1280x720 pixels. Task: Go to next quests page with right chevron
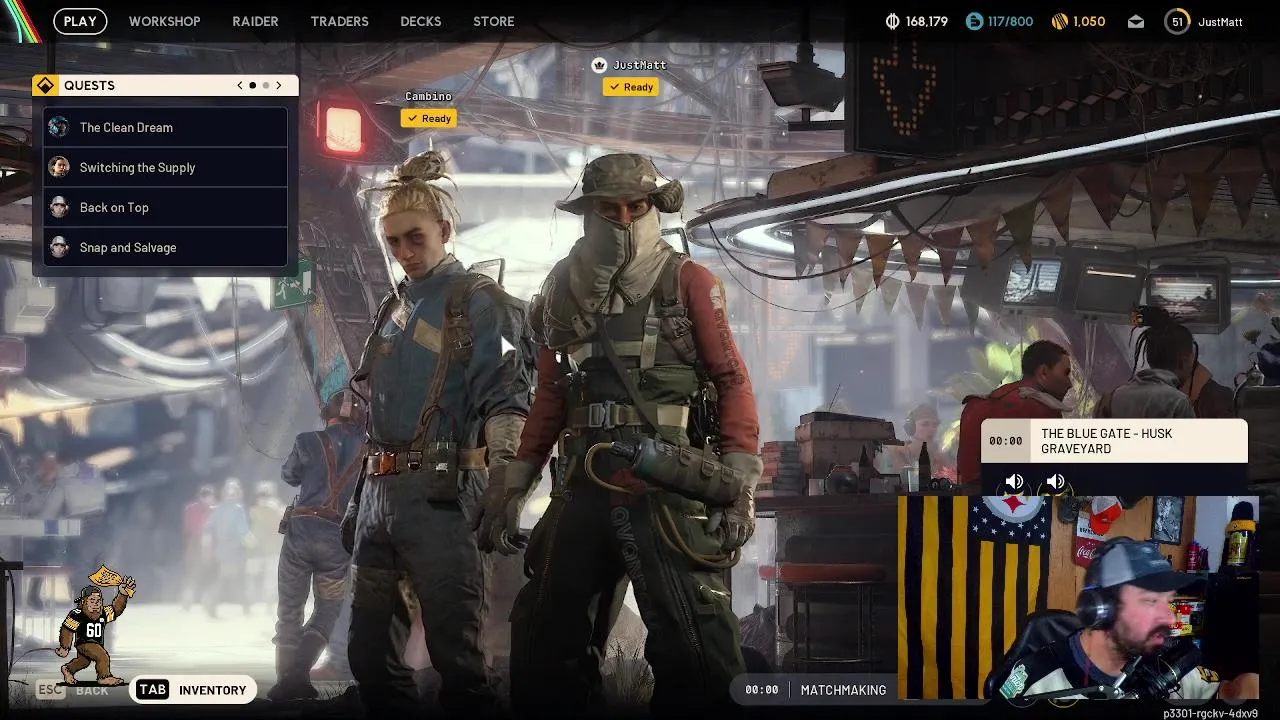point(279,86)
